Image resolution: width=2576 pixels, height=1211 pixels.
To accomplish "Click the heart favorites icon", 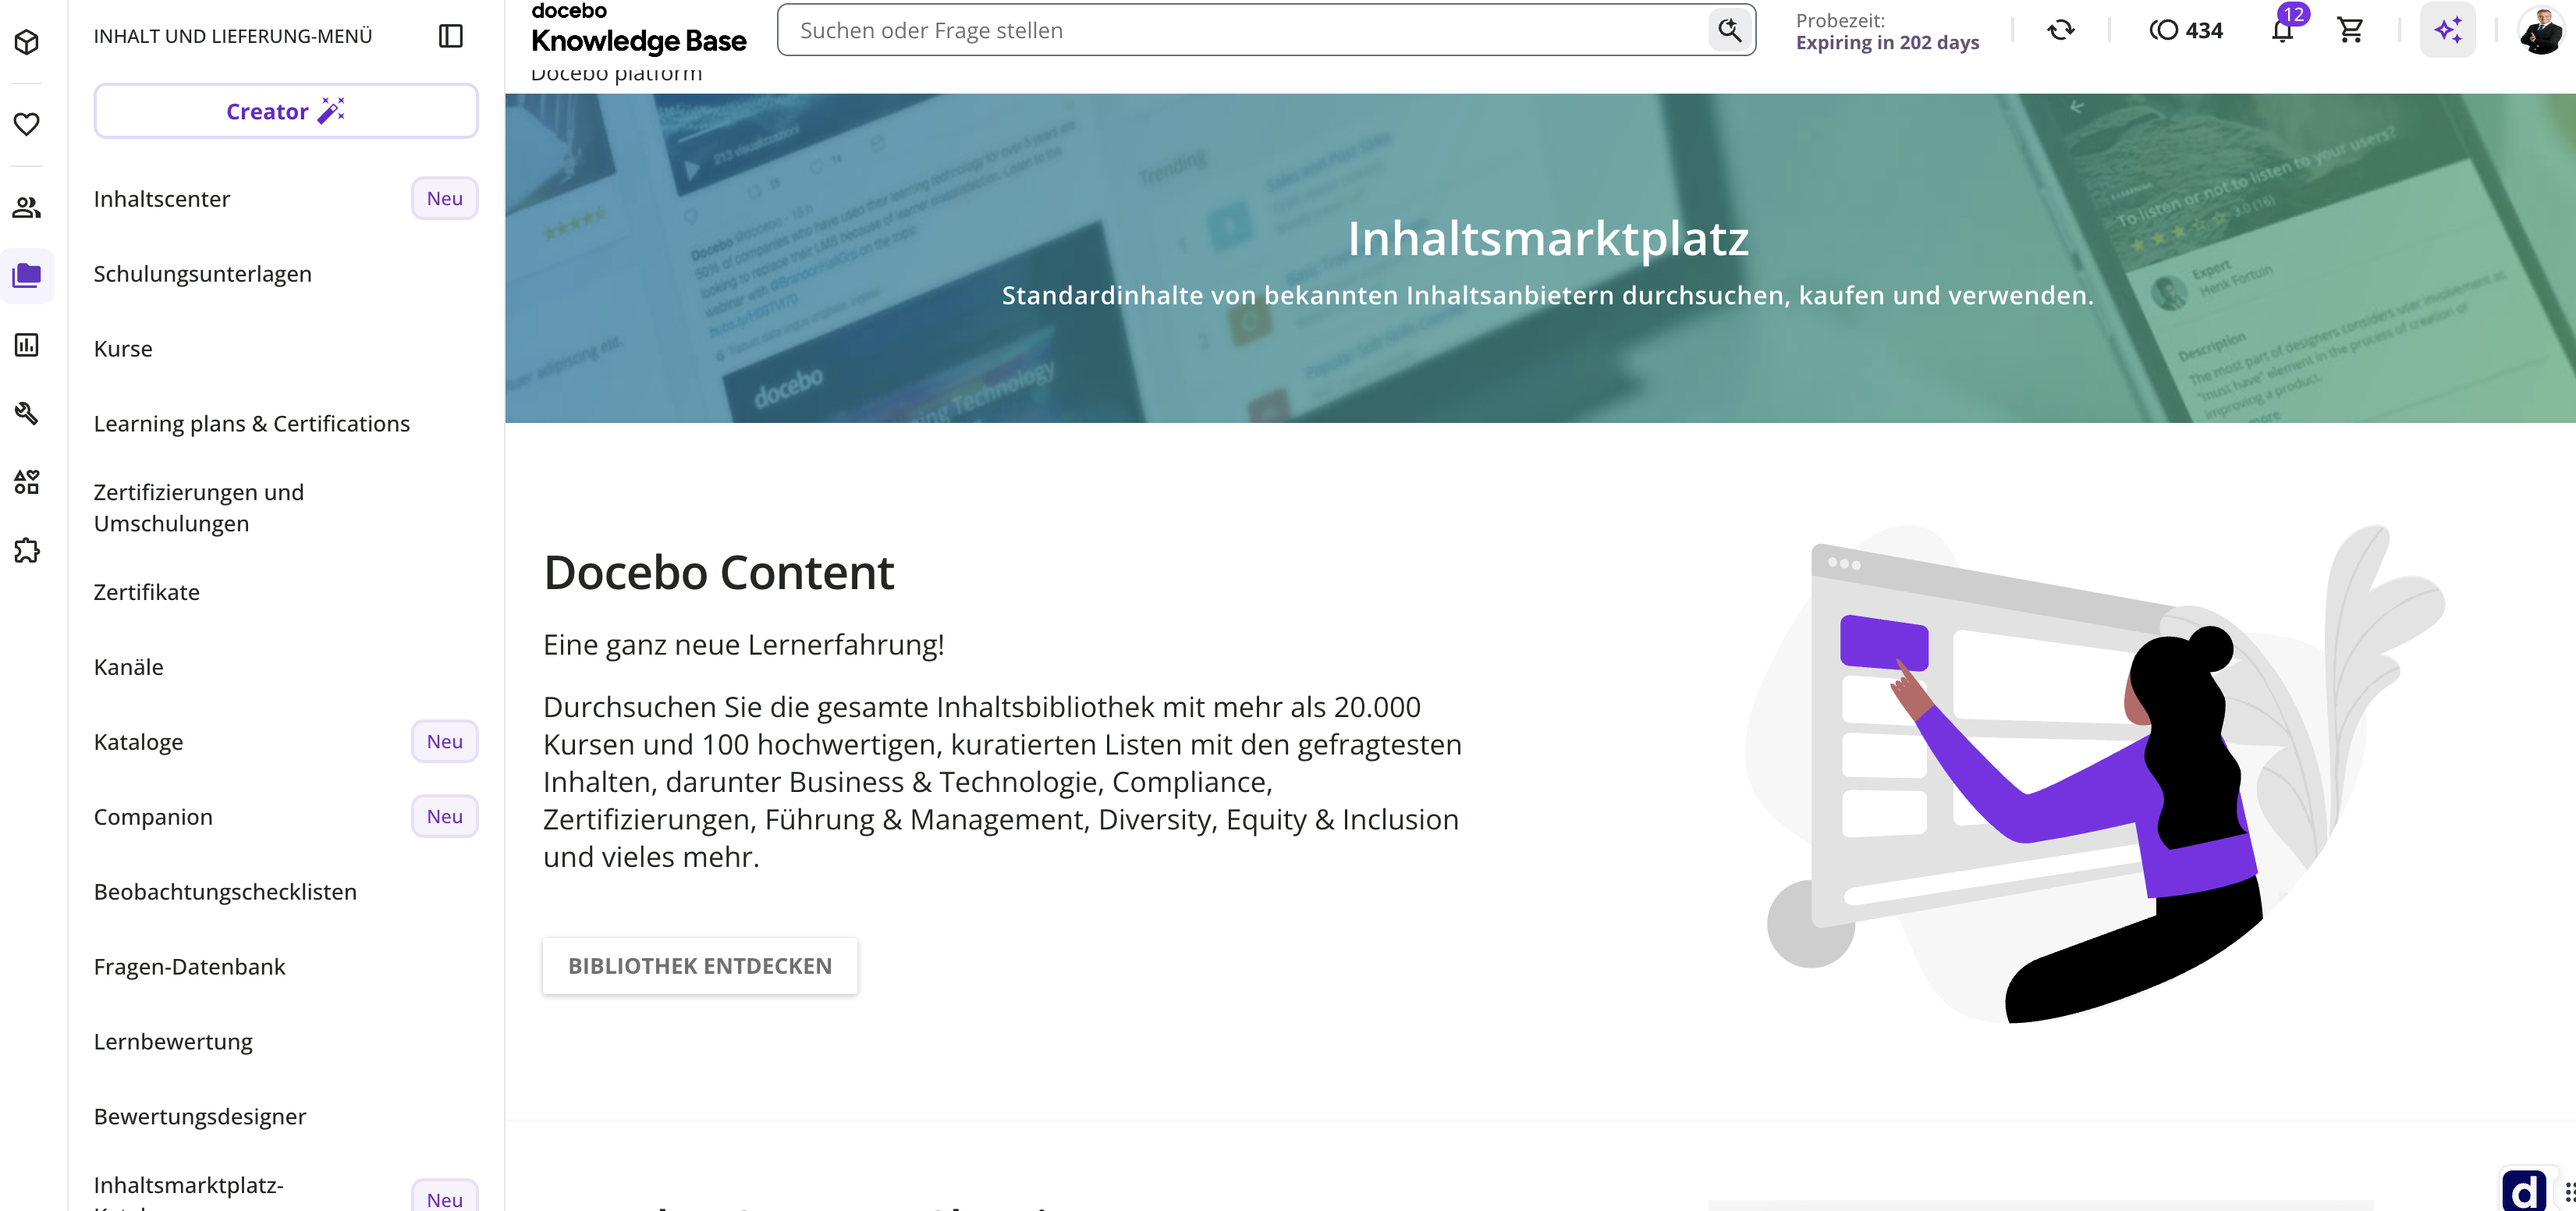I will 27,124.
